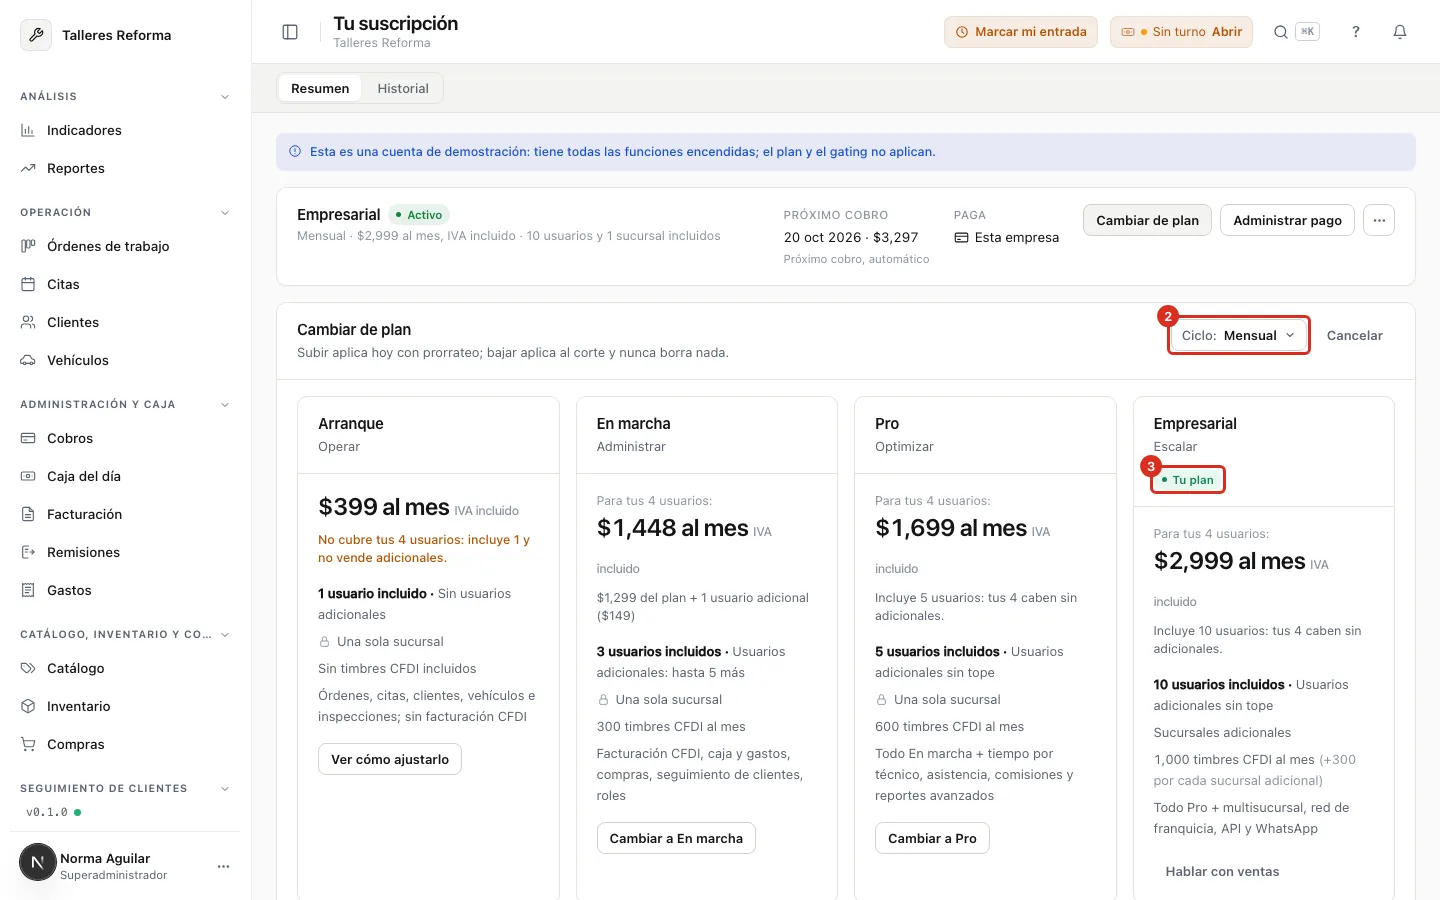Click the green Activo status badge
The width and height of the screenshot is (1440, 900).
419,215
